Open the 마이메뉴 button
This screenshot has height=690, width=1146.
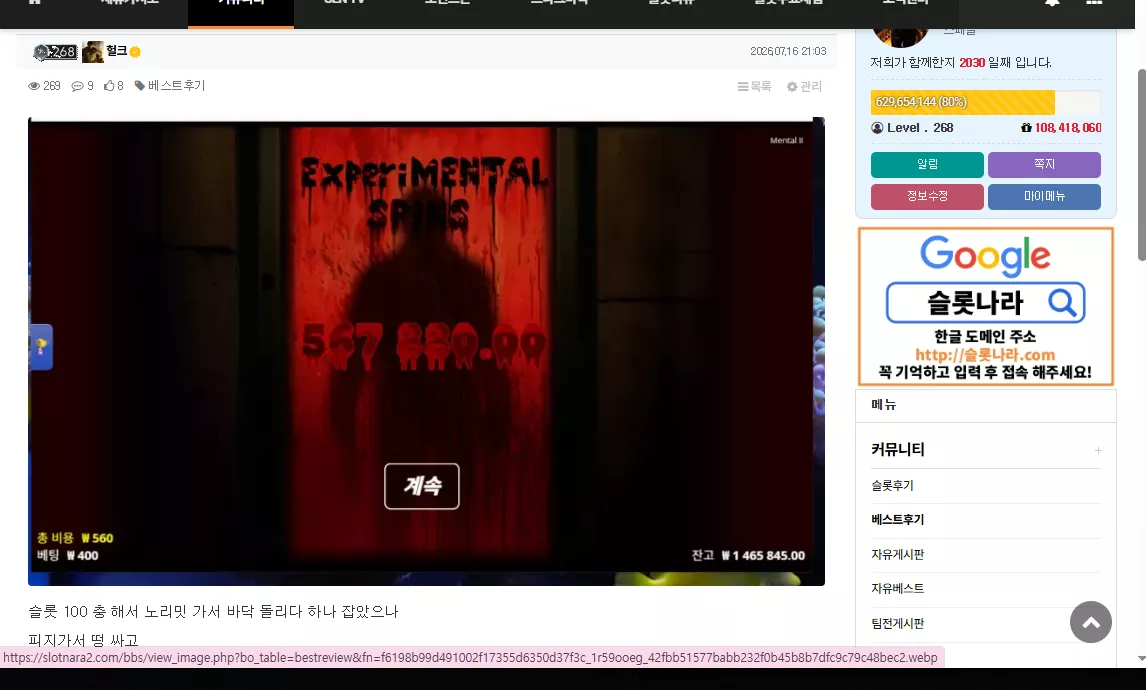tap(1044, 197)
